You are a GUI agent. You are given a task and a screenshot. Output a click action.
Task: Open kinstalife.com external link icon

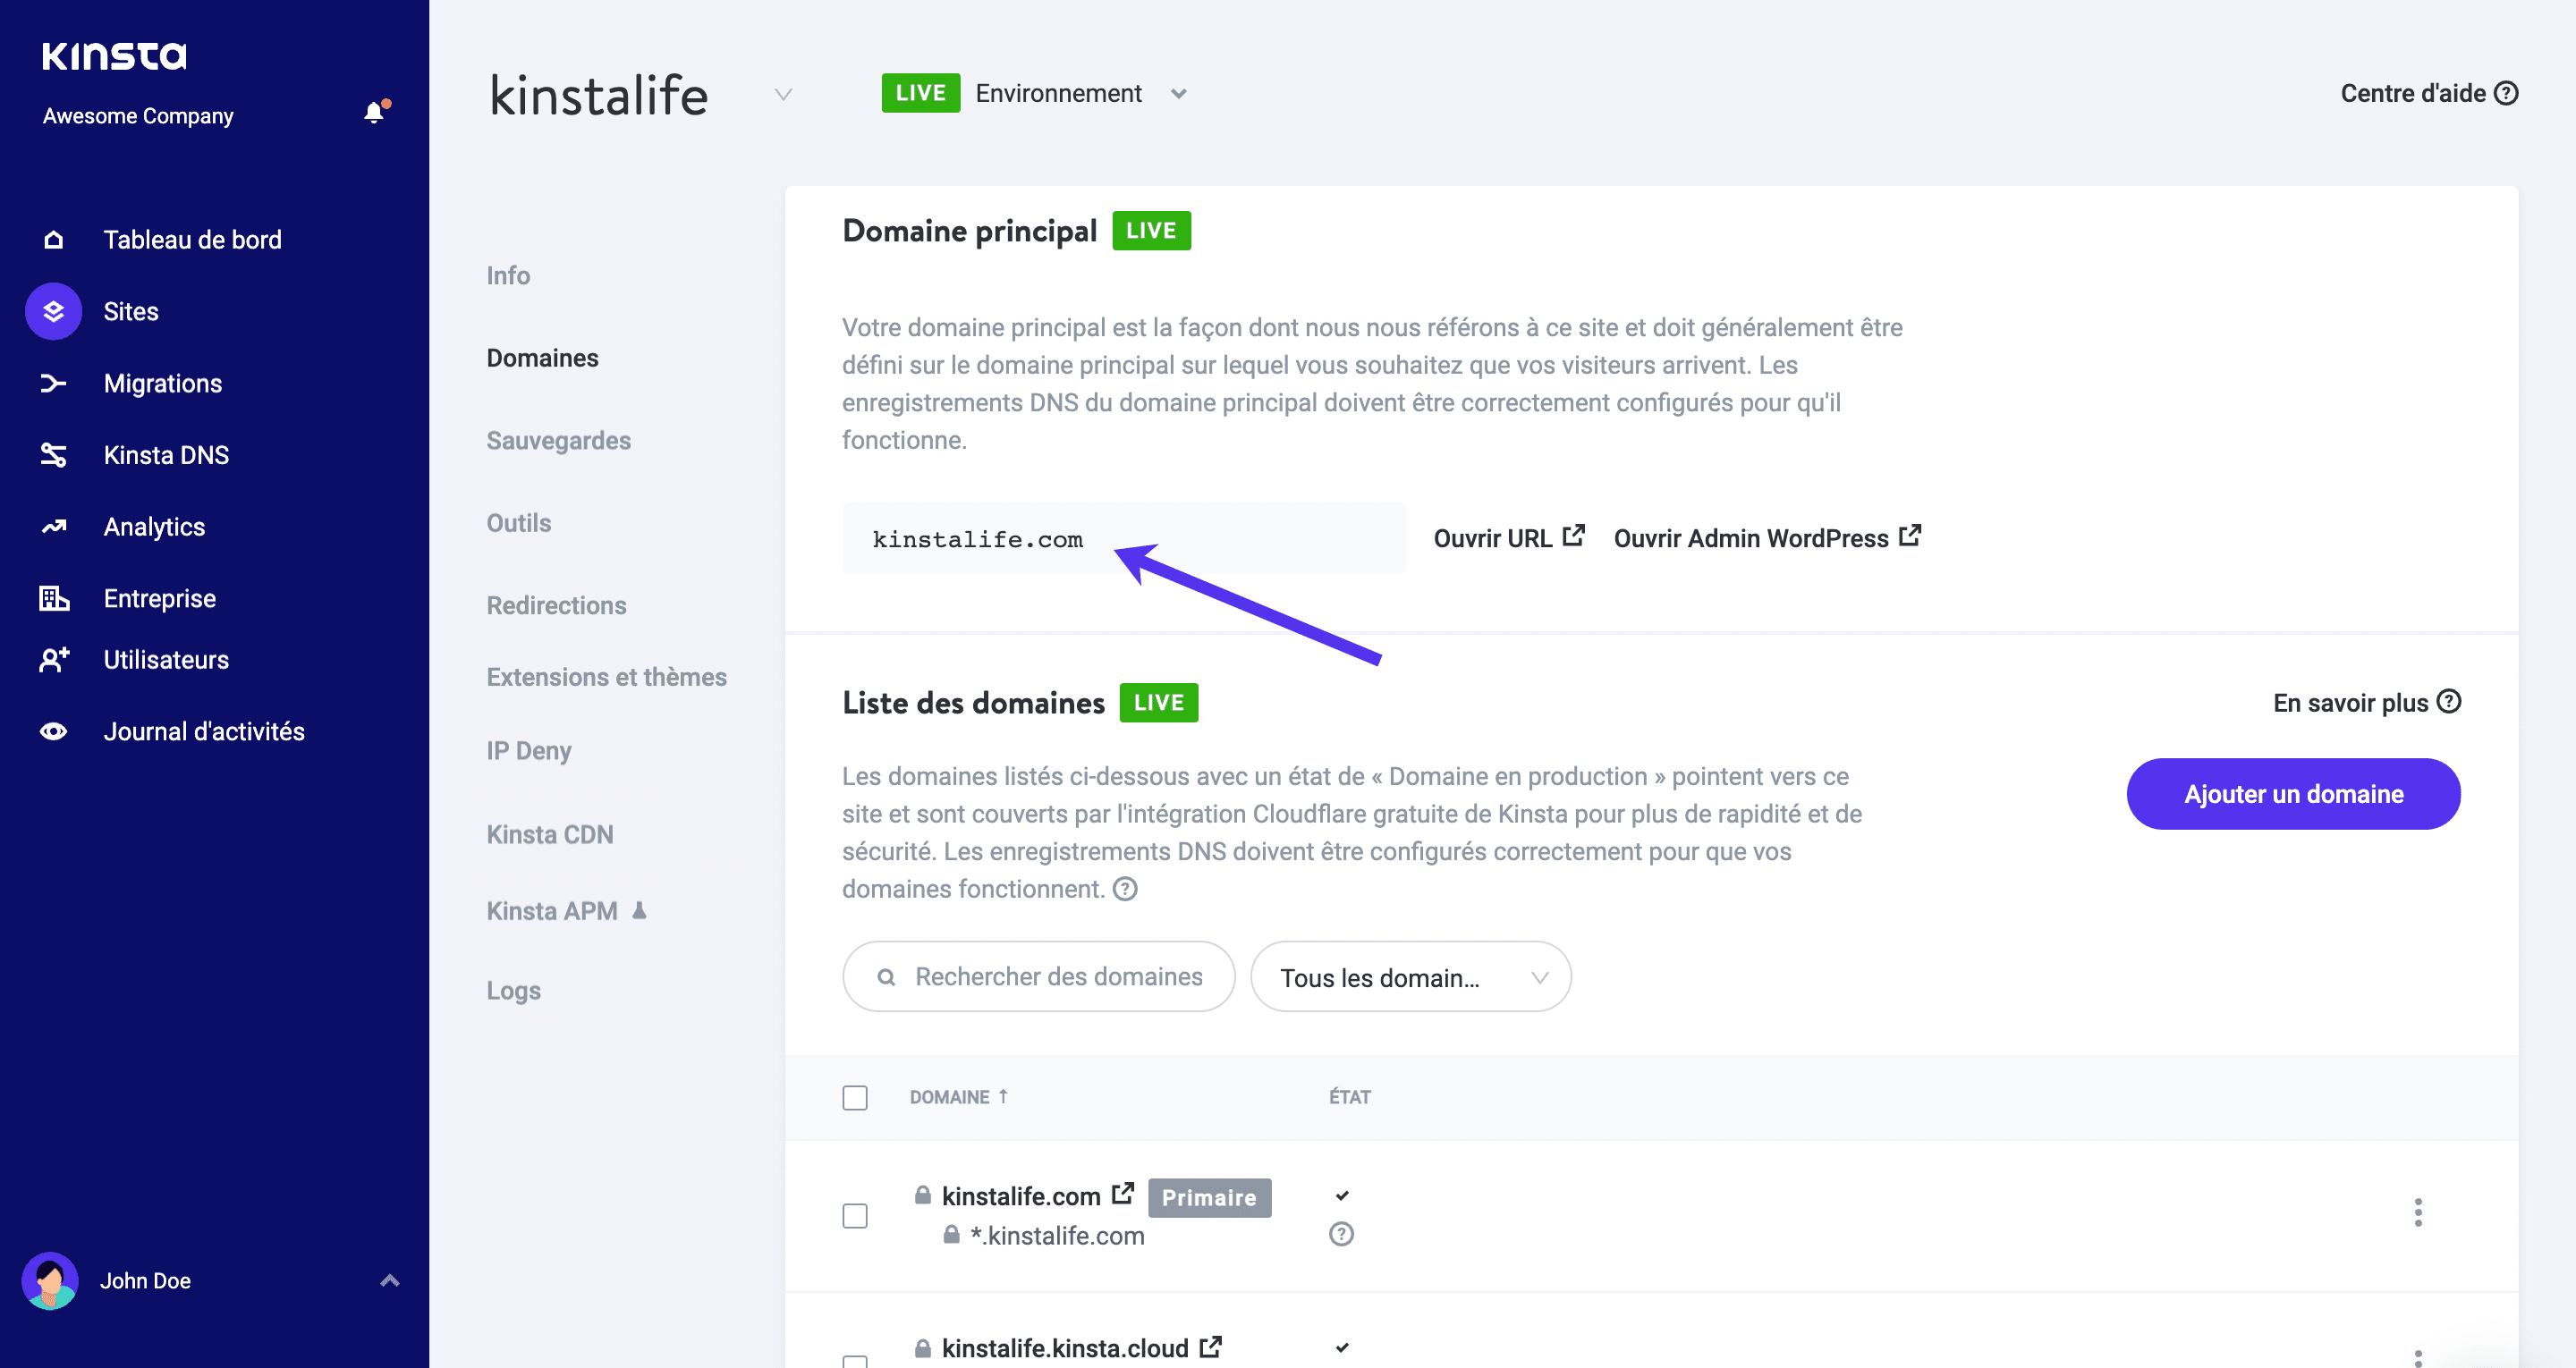tap(1123, 1193)
